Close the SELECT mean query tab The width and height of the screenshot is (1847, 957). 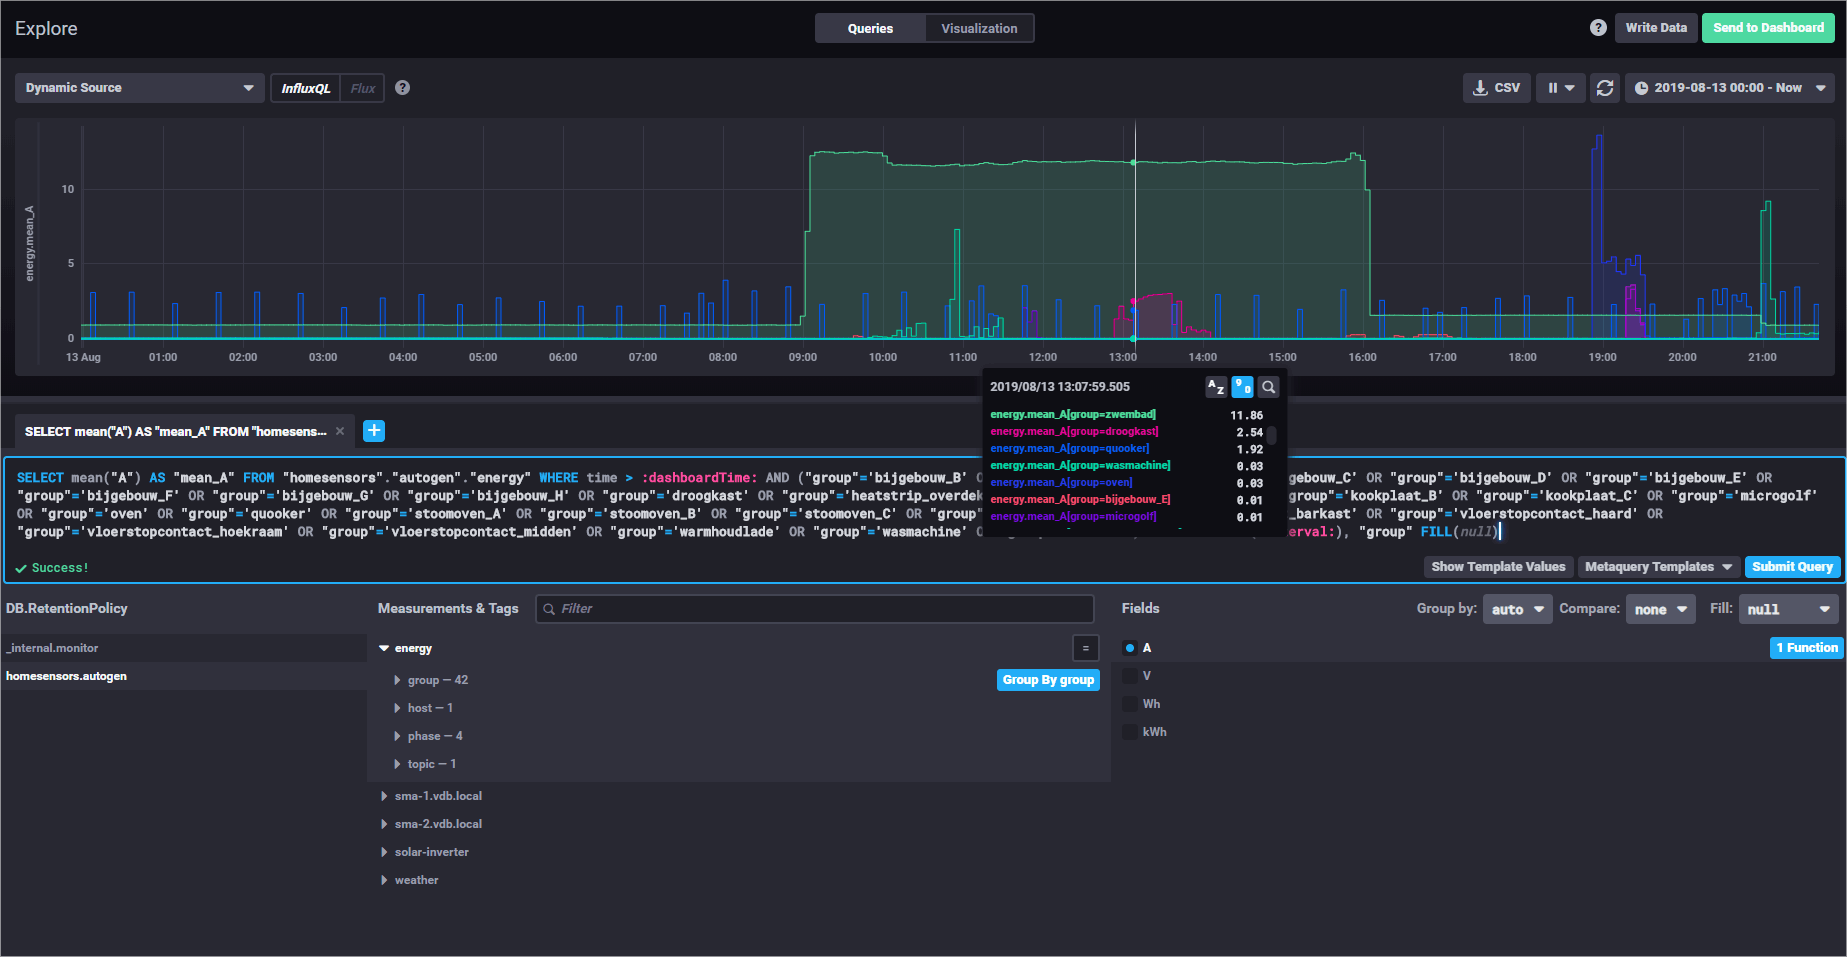(340, 431)
